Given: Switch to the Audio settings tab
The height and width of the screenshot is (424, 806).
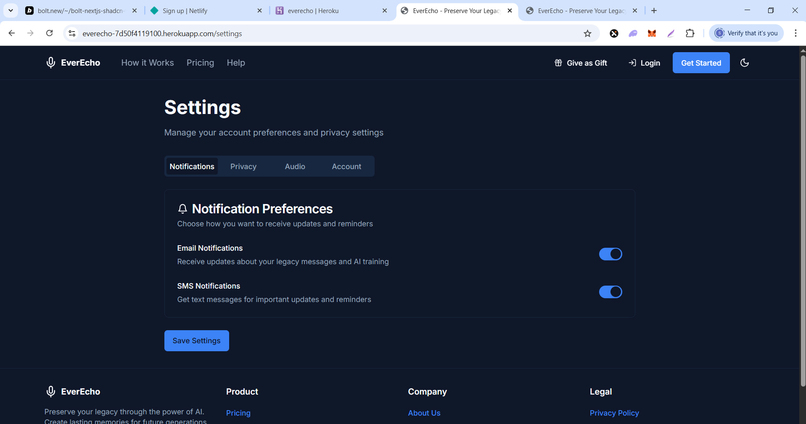Looking at the screenshot, I should [295, 167].
